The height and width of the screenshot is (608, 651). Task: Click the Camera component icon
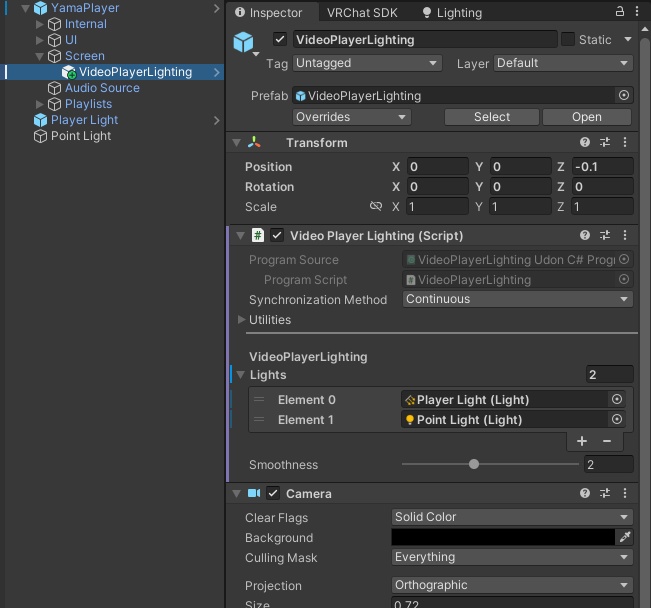coord(254,493)
